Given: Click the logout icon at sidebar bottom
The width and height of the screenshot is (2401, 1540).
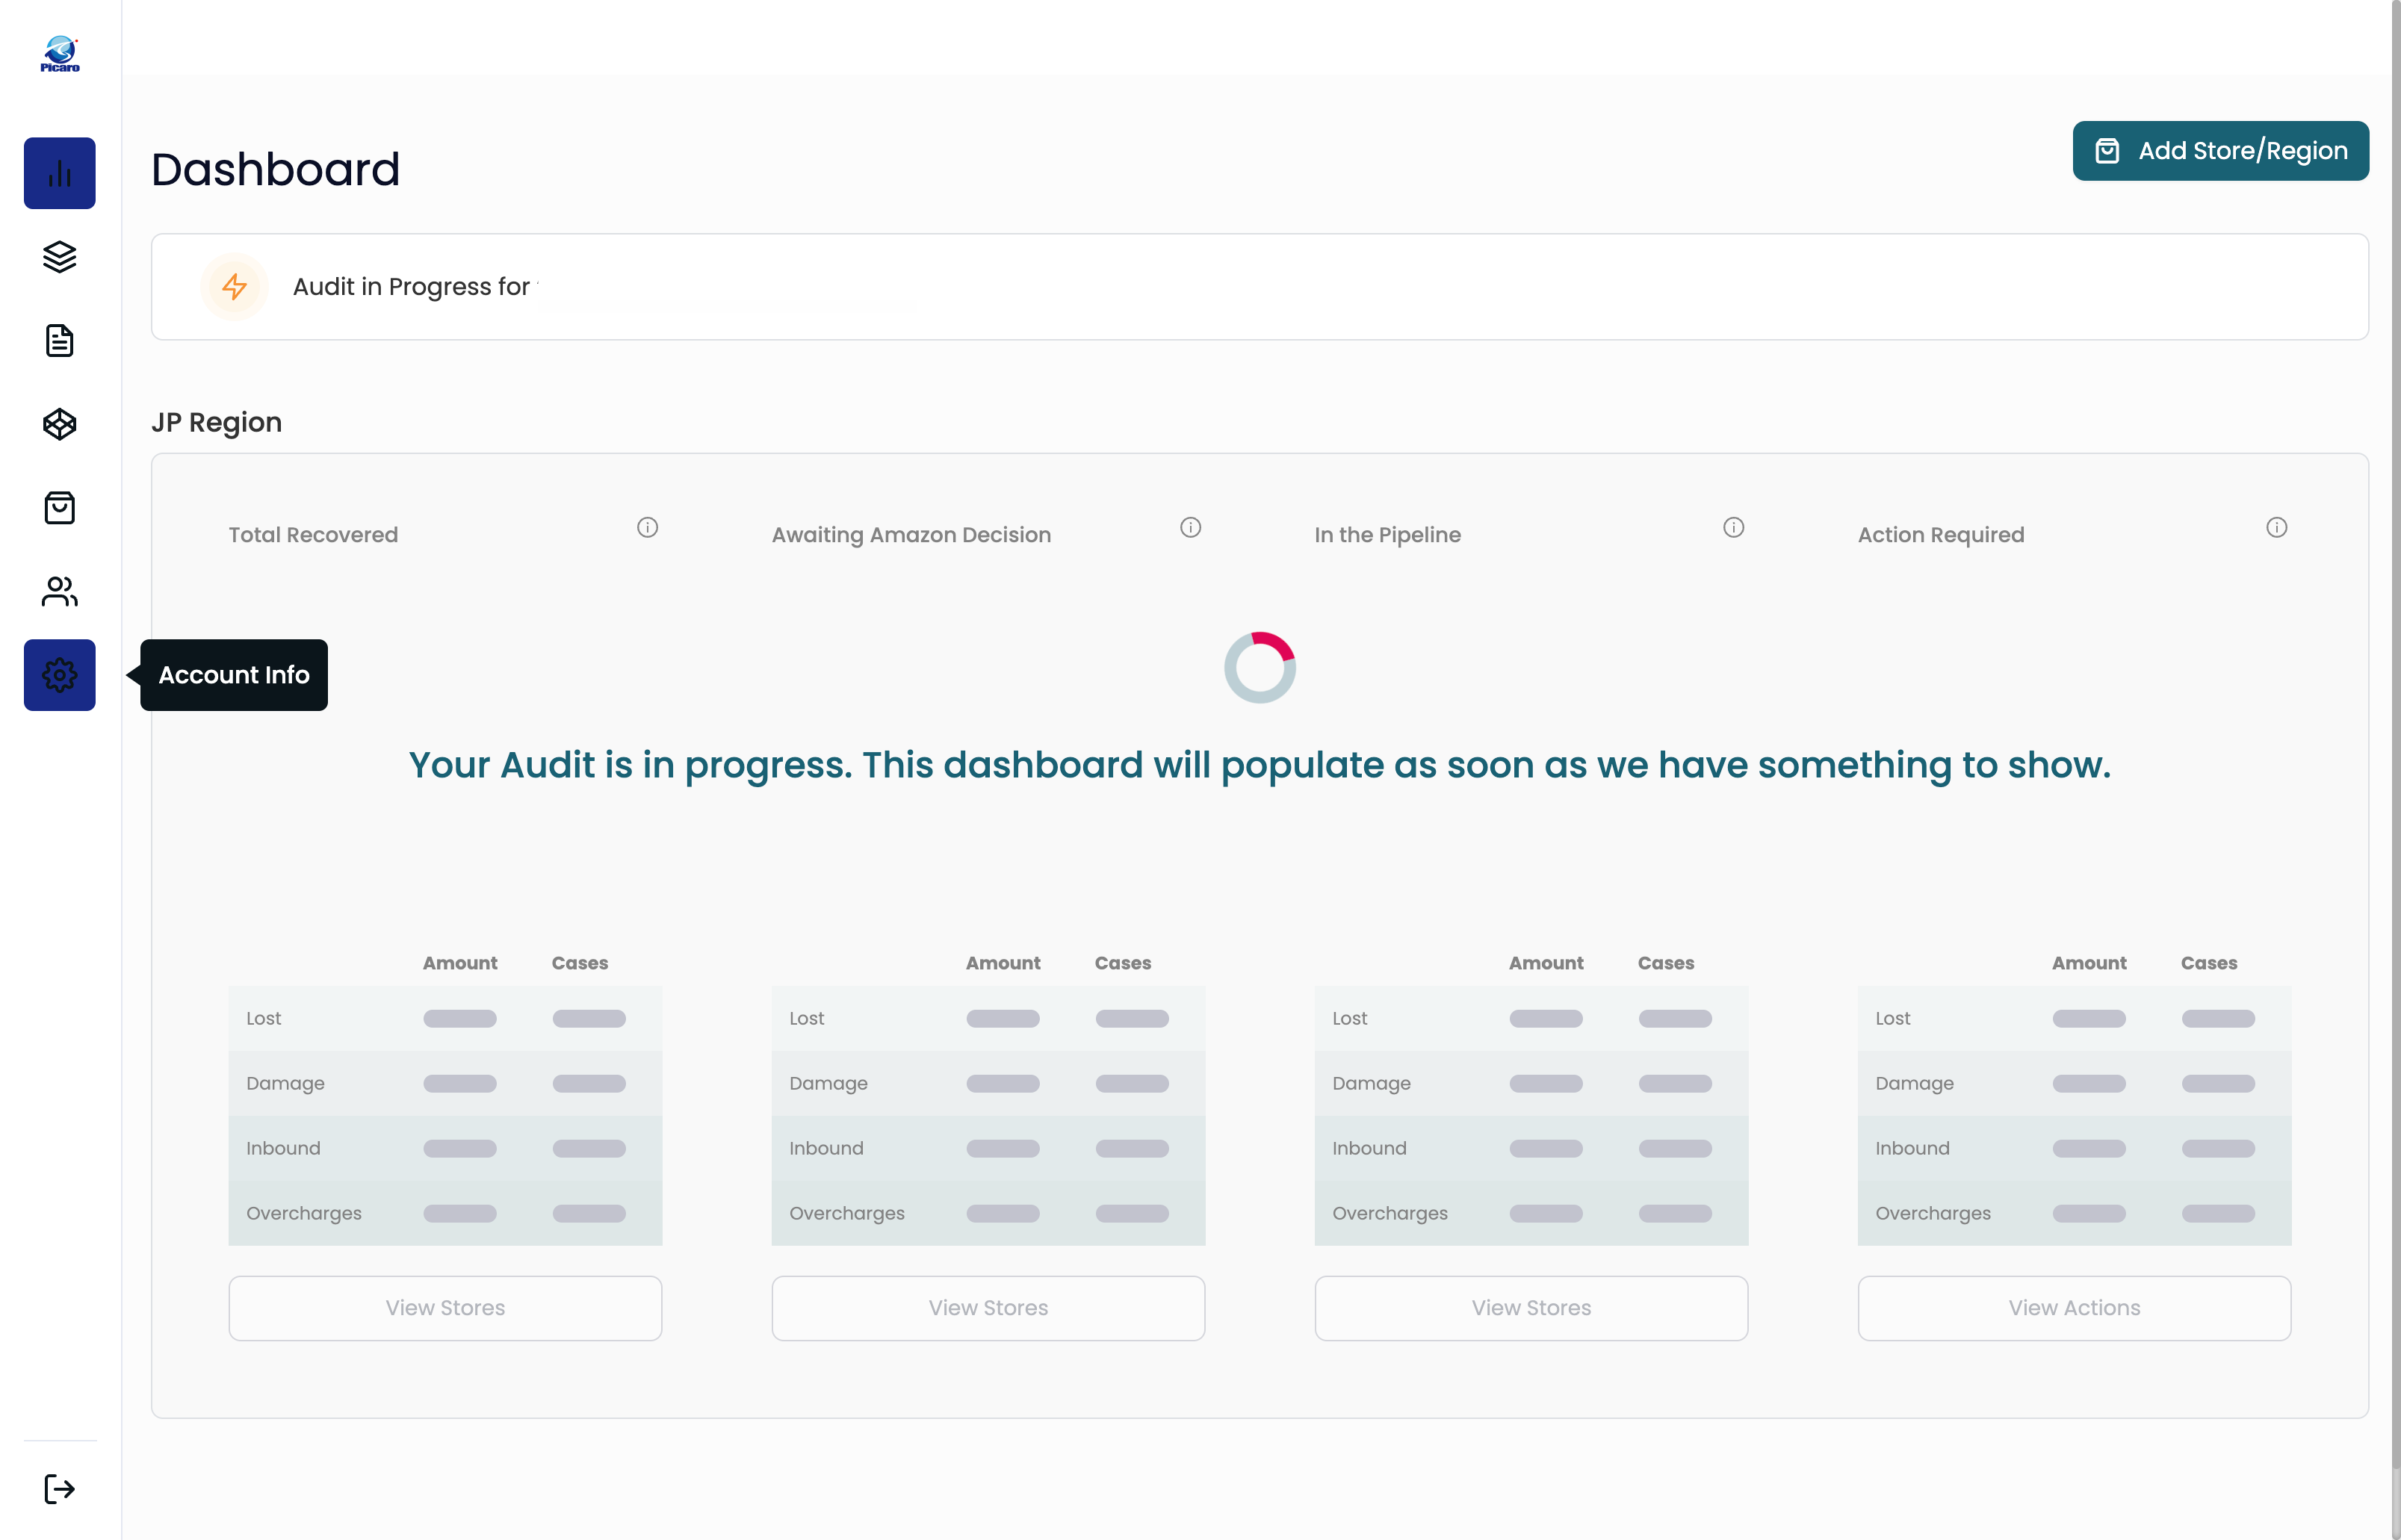Looking at the screenshot, I should [60, 1489].
